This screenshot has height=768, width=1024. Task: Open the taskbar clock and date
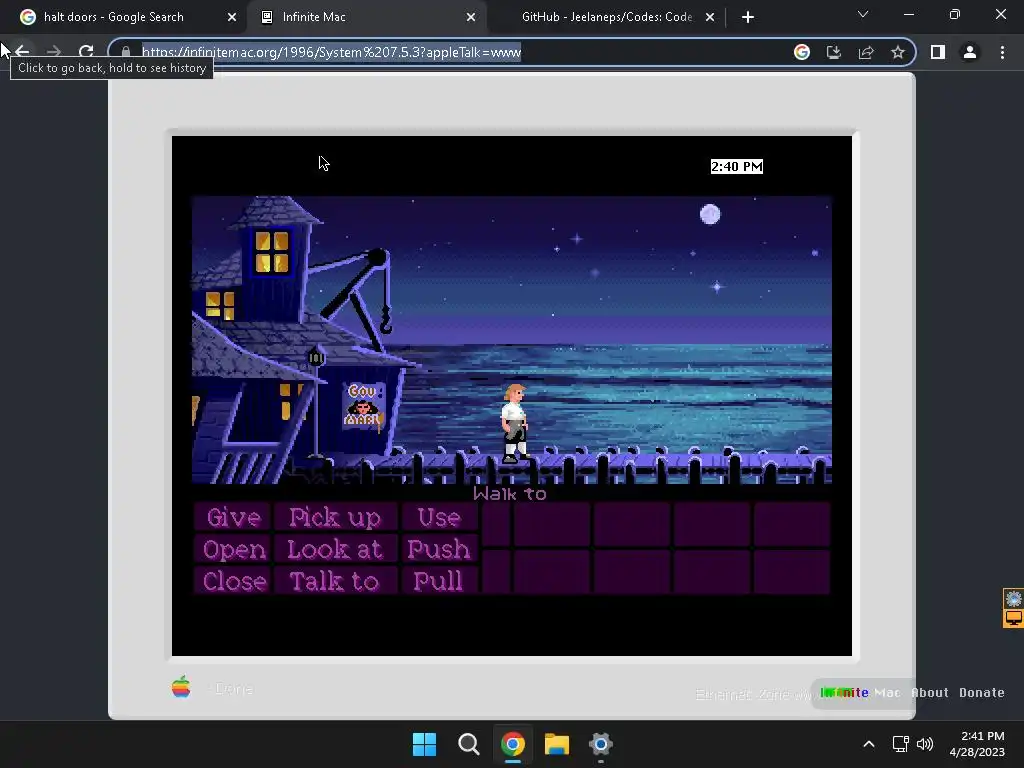click(x=977, y=744)
